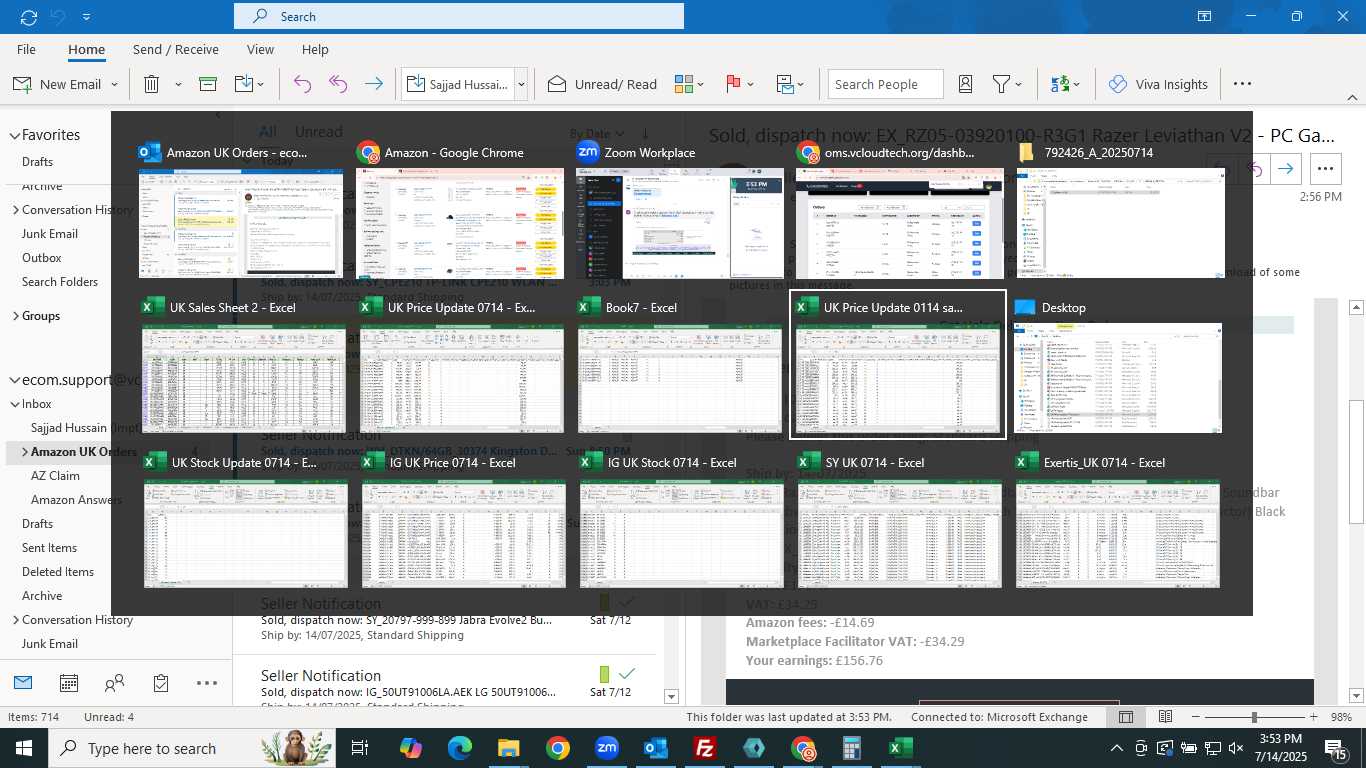Open the New Email dropdown arrow
The width and height of the screenshot is (1366, 768).
coord(114,85)
